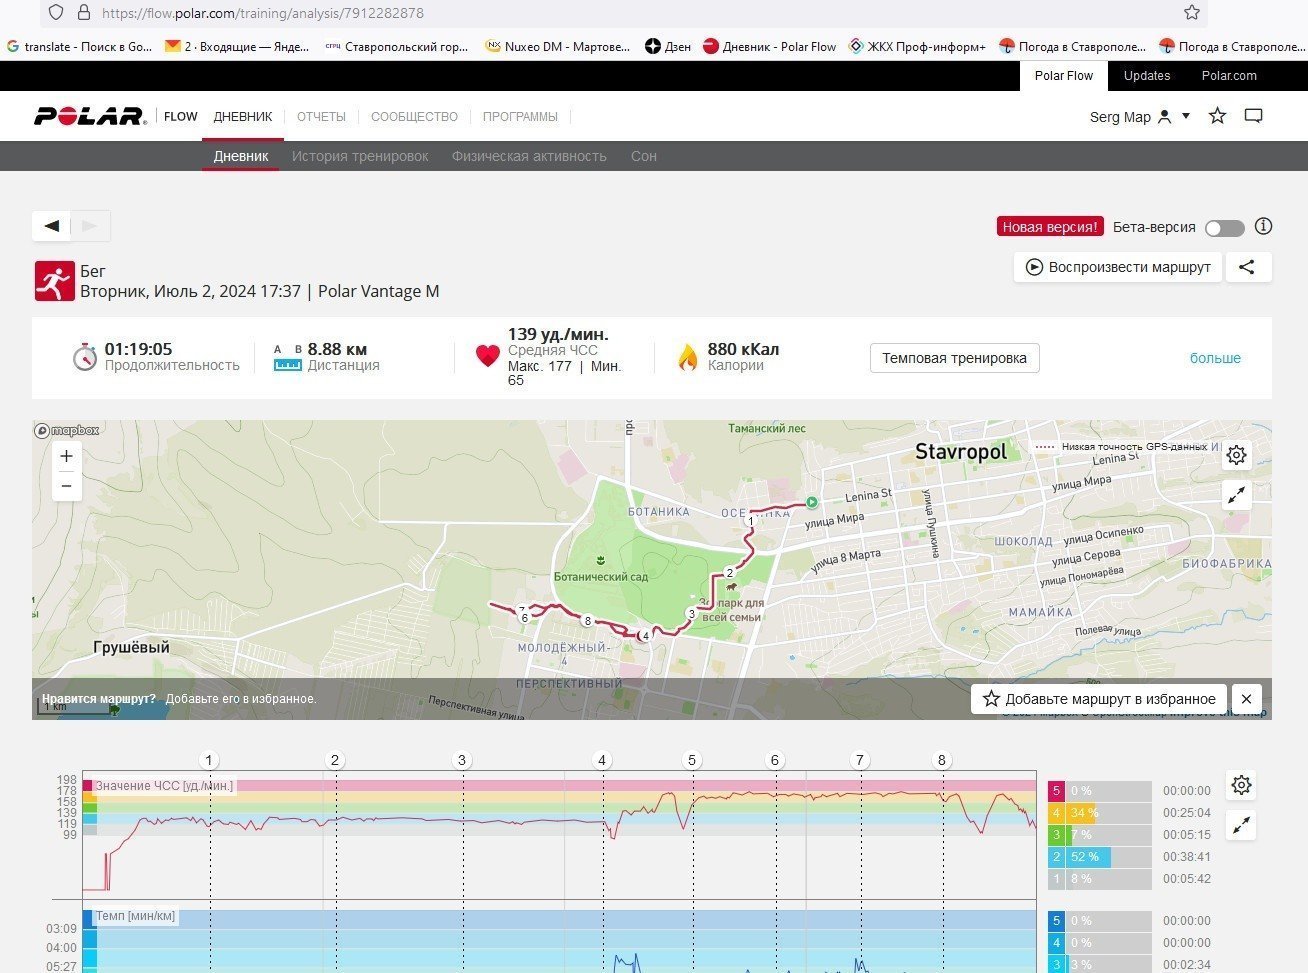Click heart rate zone 5 color swatch
This screenshot has width=1308, height=973.
tap(1056, 791)
